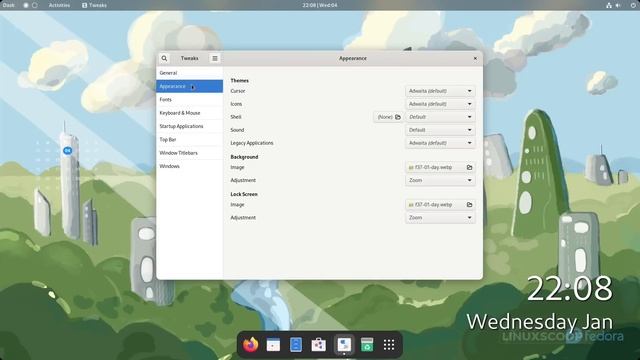Click Activities in the top bar
The width and height of the screenshot is (640, 360).
pyautogui.click(x=59, y=5)
